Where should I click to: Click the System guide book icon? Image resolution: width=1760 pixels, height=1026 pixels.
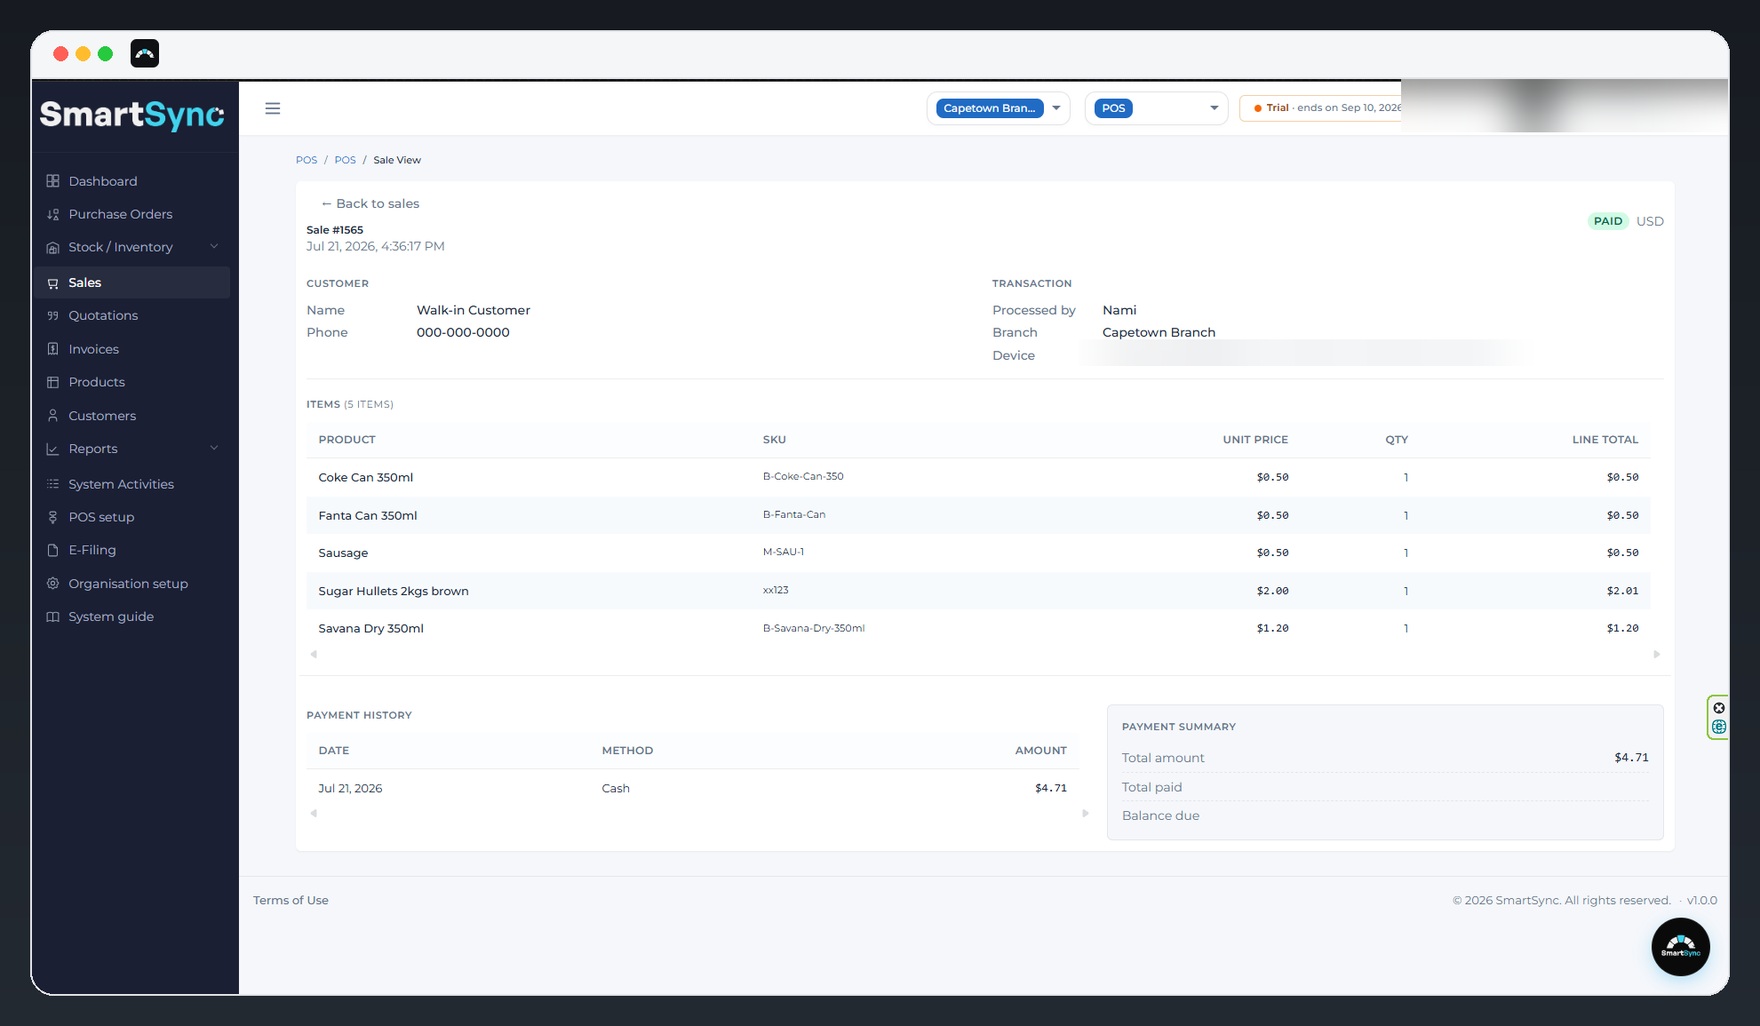pos(53,617)
